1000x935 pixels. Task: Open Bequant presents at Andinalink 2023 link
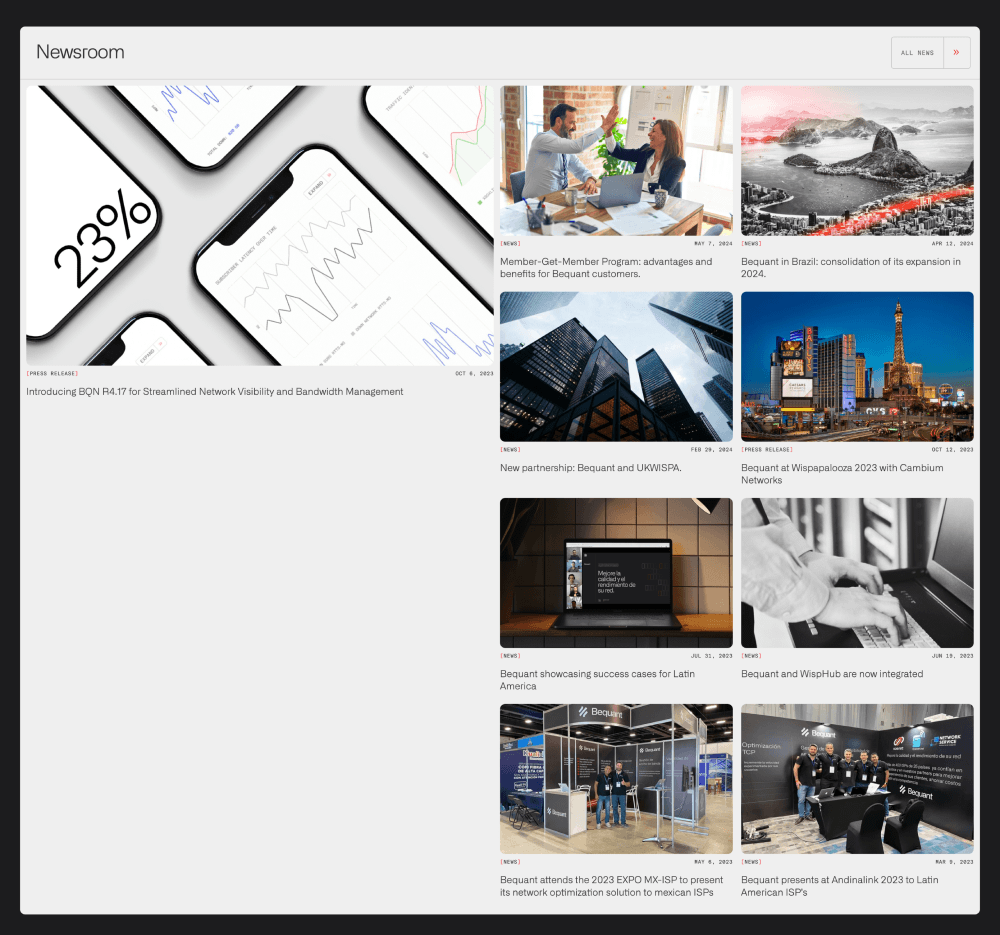[x=839, y=886]
